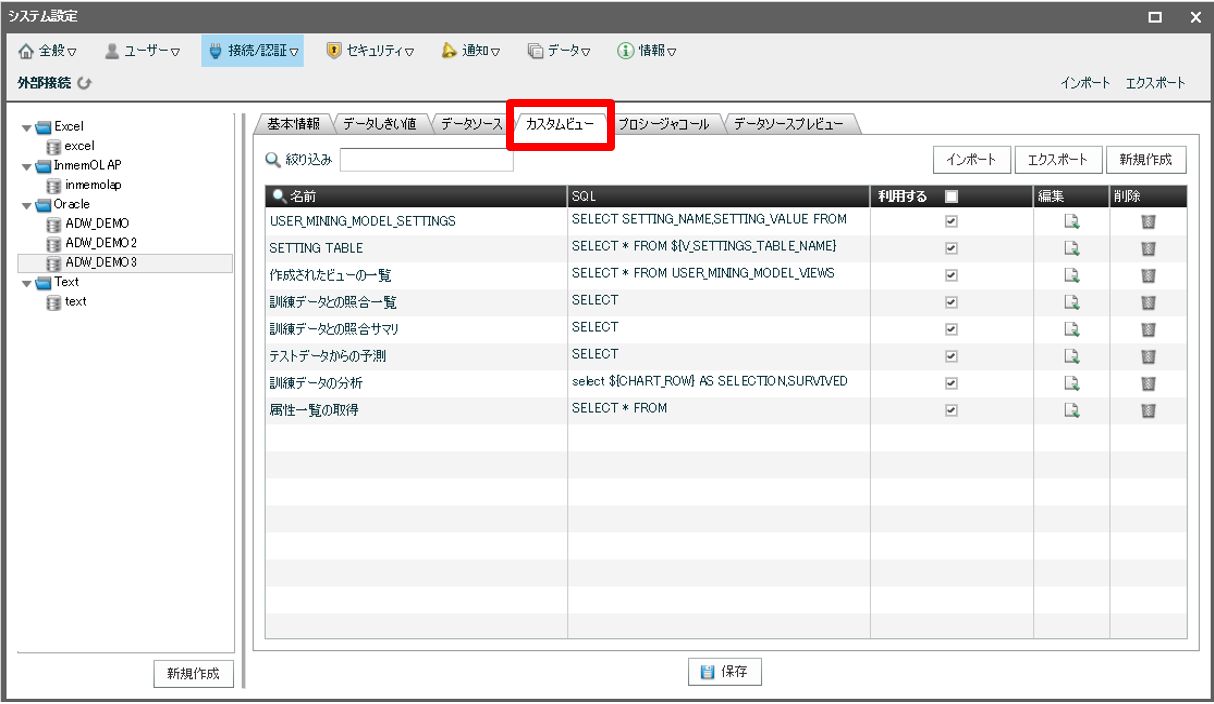
Task: Select the ADW_DEMO2 database connection
Action: (x=100, y=243)
